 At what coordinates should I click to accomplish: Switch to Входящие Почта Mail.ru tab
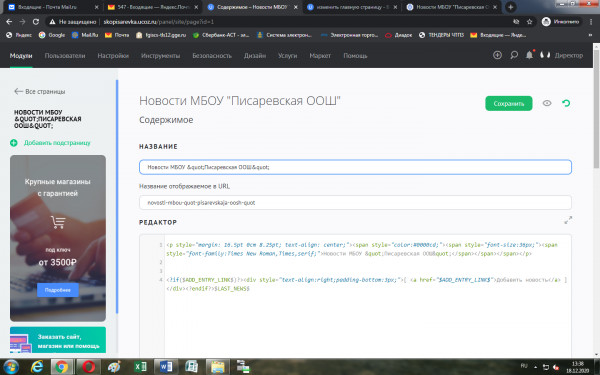54,7
